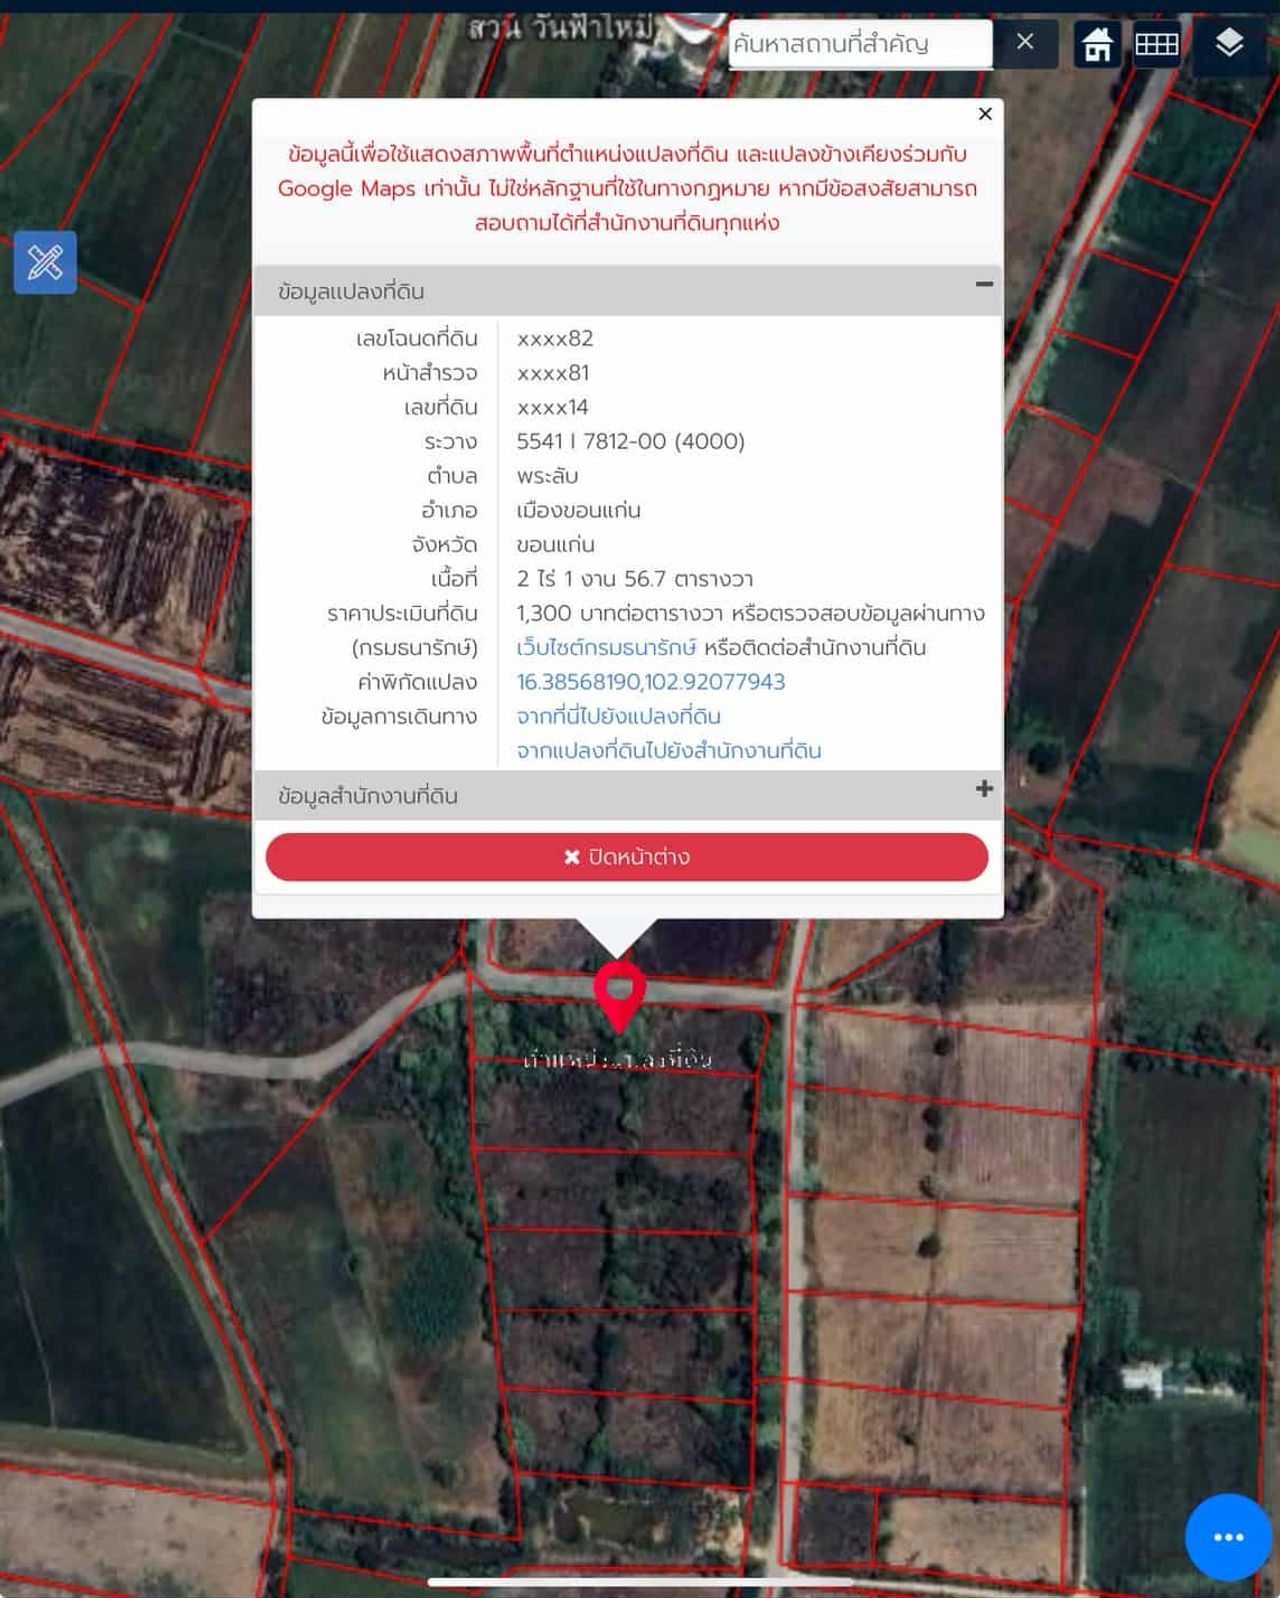1280x1598 pixels.
Task: Click the home icon in top toolbar
Action: click(1097, 44)
